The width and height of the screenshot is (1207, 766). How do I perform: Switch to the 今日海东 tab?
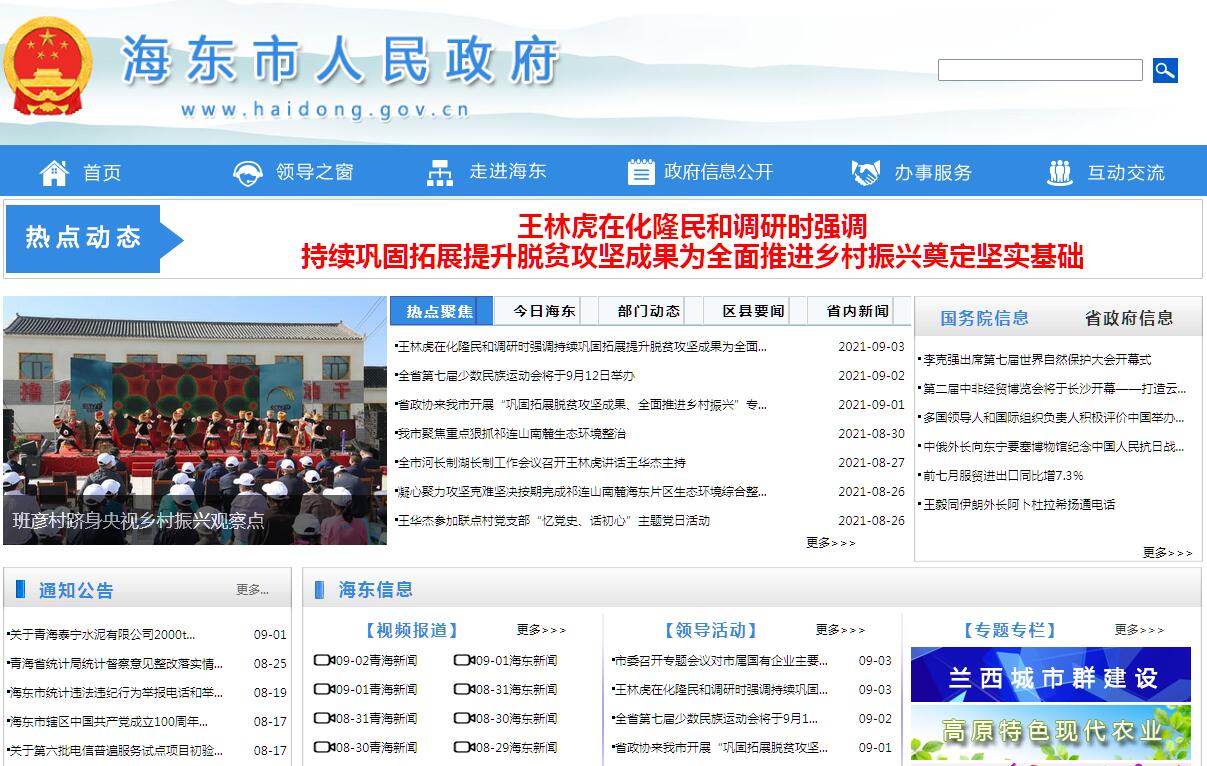(544, 311)
